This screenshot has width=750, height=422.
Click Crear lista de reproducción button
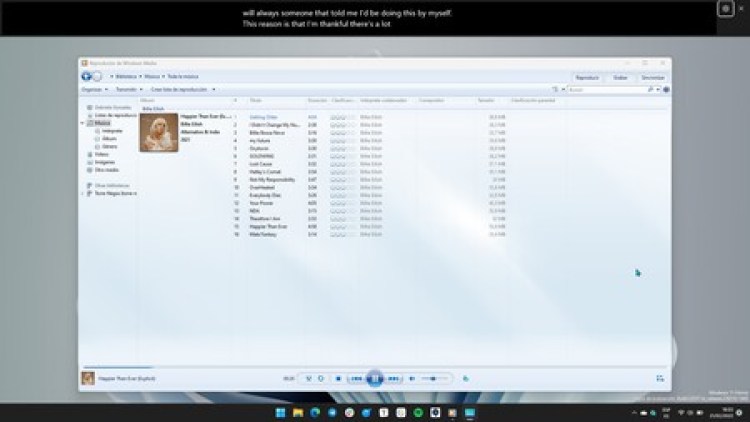tap(179, 89)
